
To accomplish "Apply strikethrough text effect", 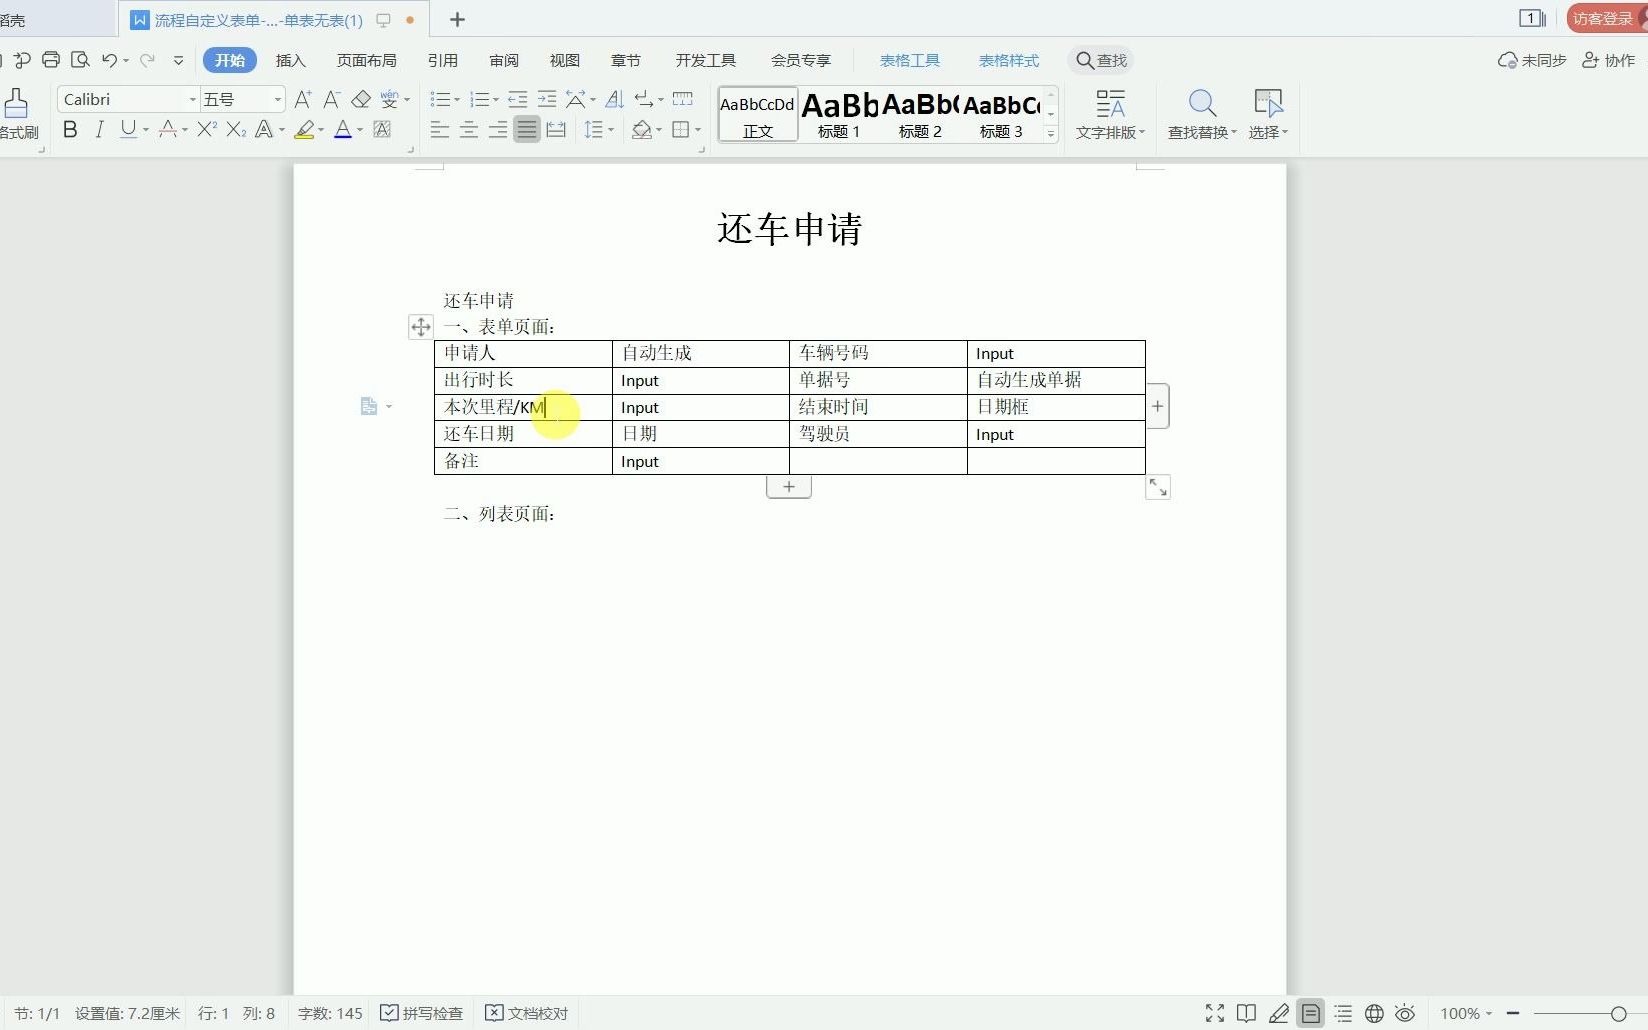I will (x=167, y=130).
